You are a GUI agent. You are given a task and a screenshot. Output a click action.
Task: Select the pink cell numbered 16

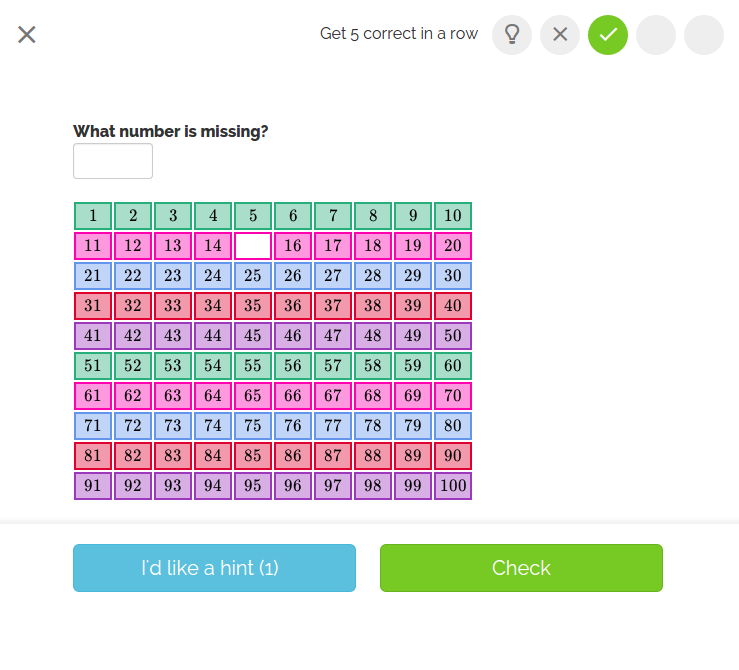293,245
